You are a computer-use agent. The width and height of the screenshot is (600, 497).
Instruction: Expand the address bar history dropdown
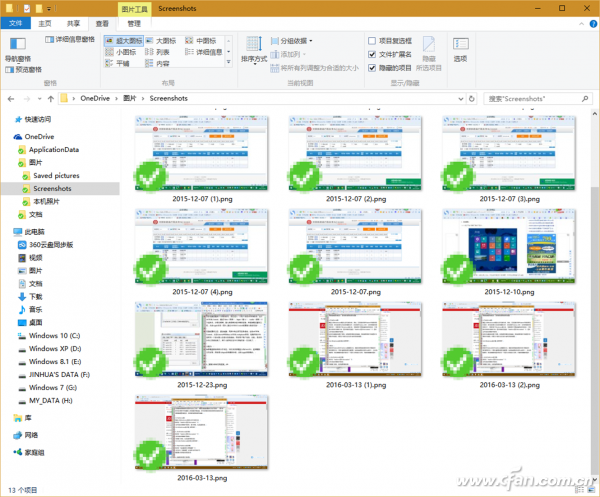tap(461, 99)
